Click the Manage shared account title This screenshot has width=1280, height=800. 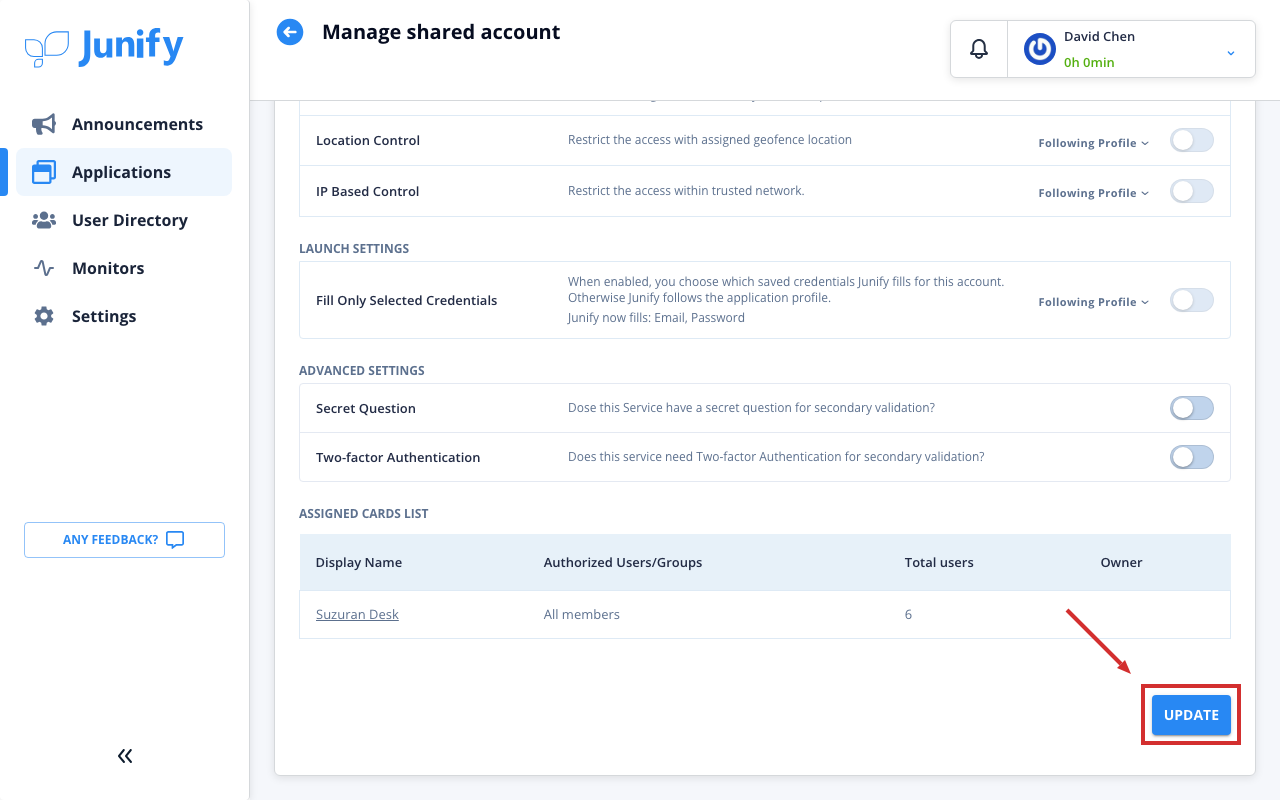click(x=441, y=32)
